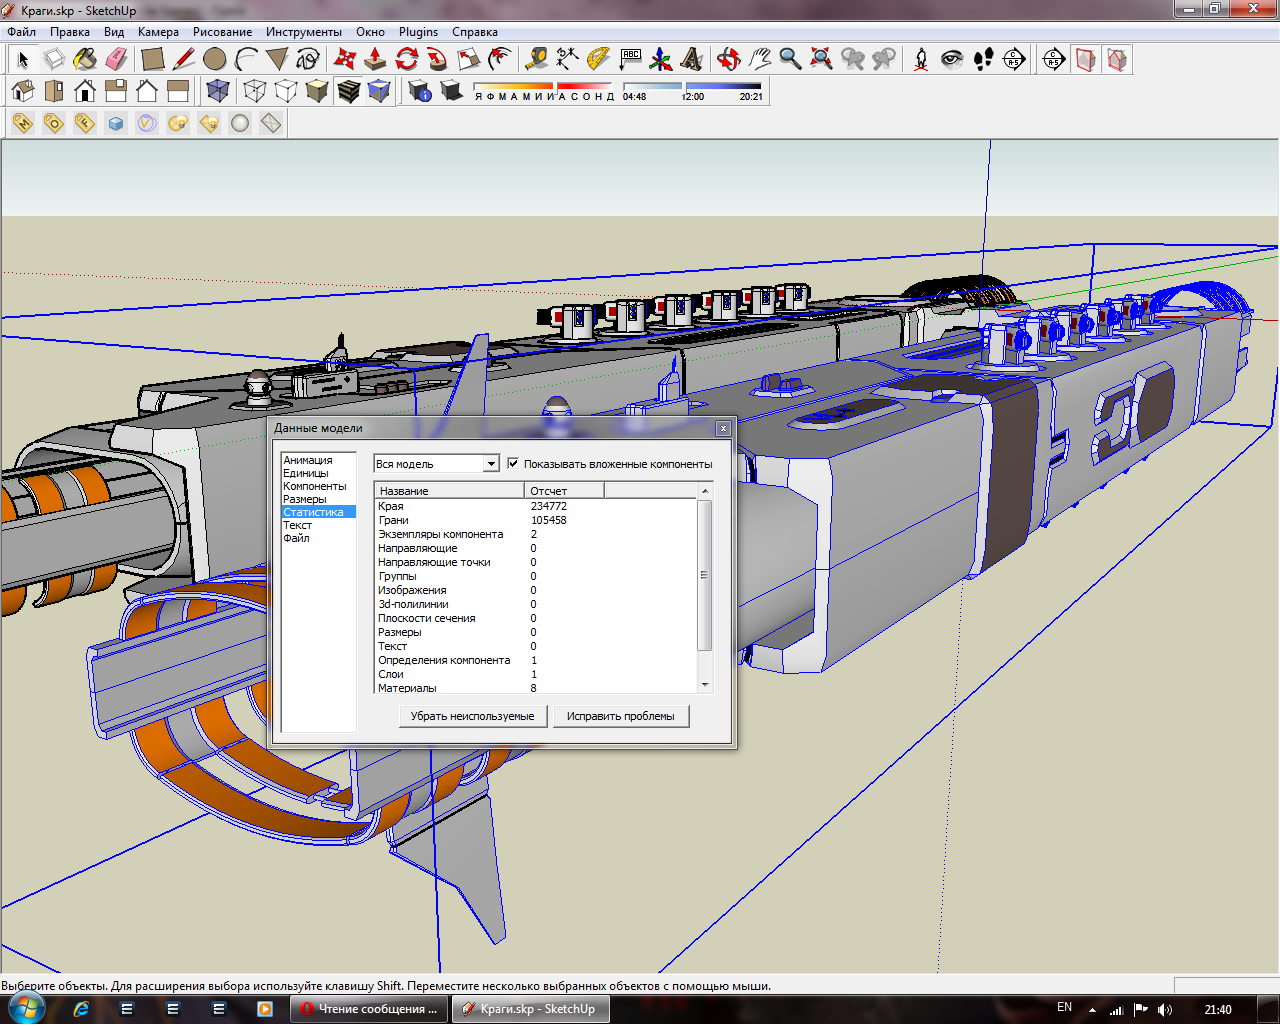
Task: Uncheck Показывать вложенные компоненты checkbox
Action: [x=513, y=464]
